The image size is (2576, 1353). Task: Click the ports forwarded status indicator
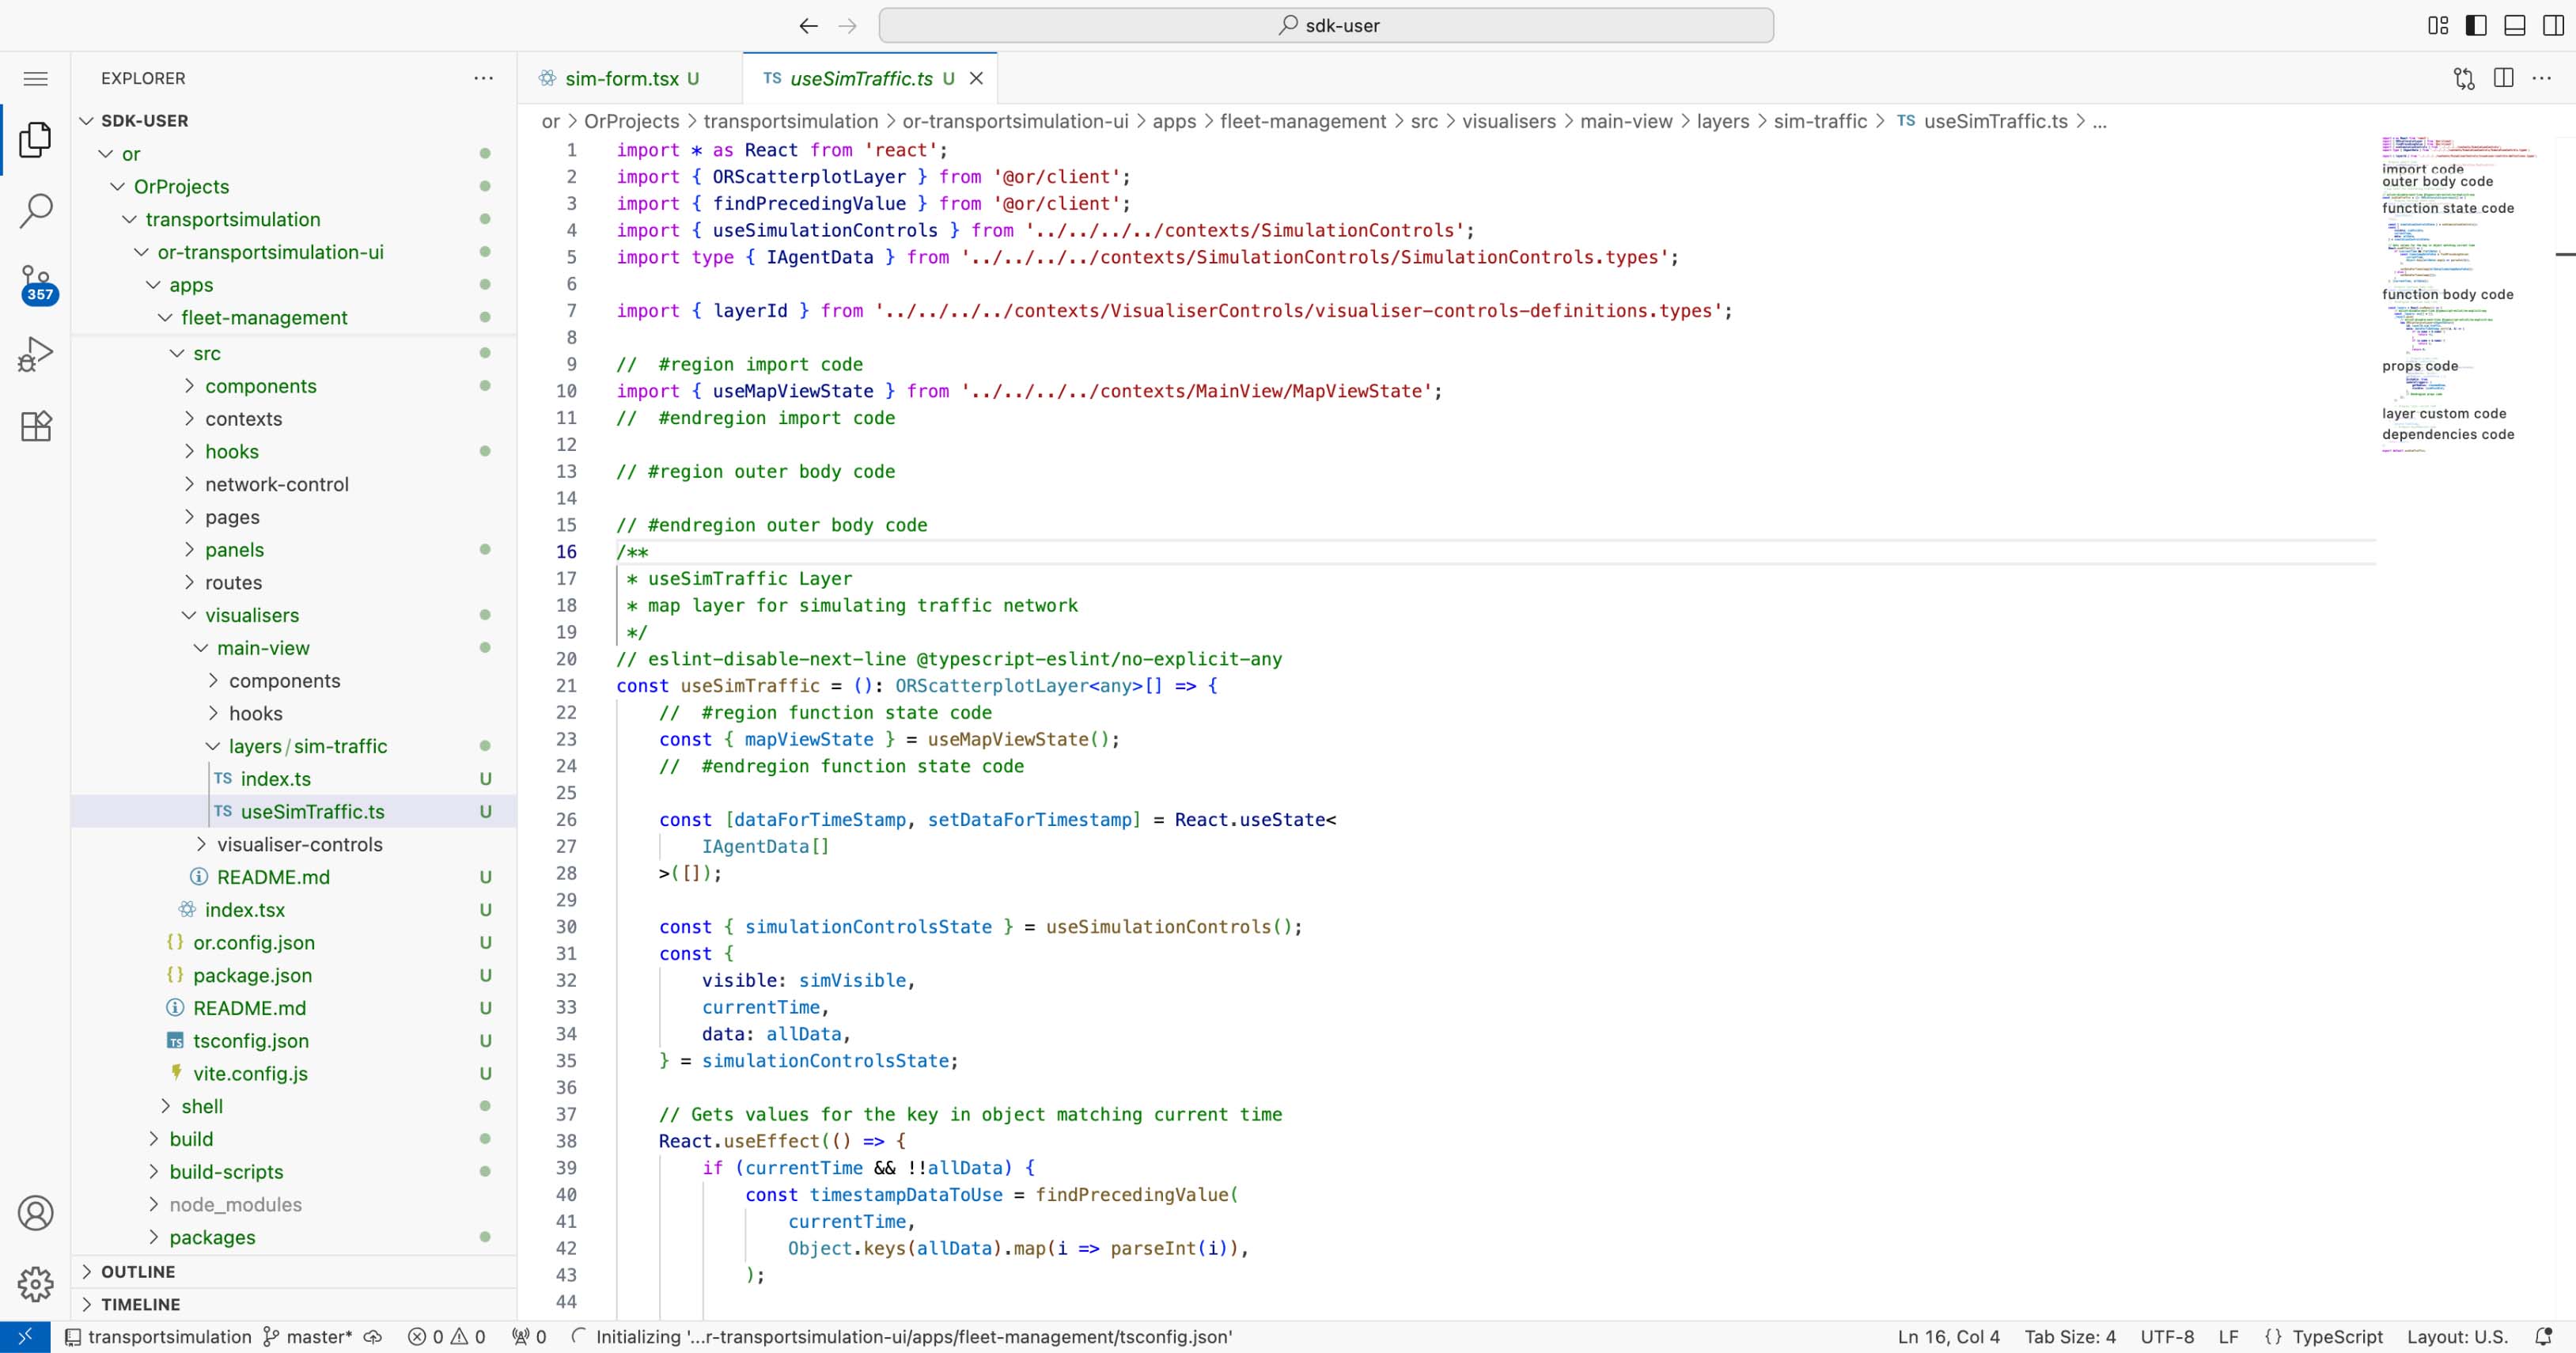529,1337
